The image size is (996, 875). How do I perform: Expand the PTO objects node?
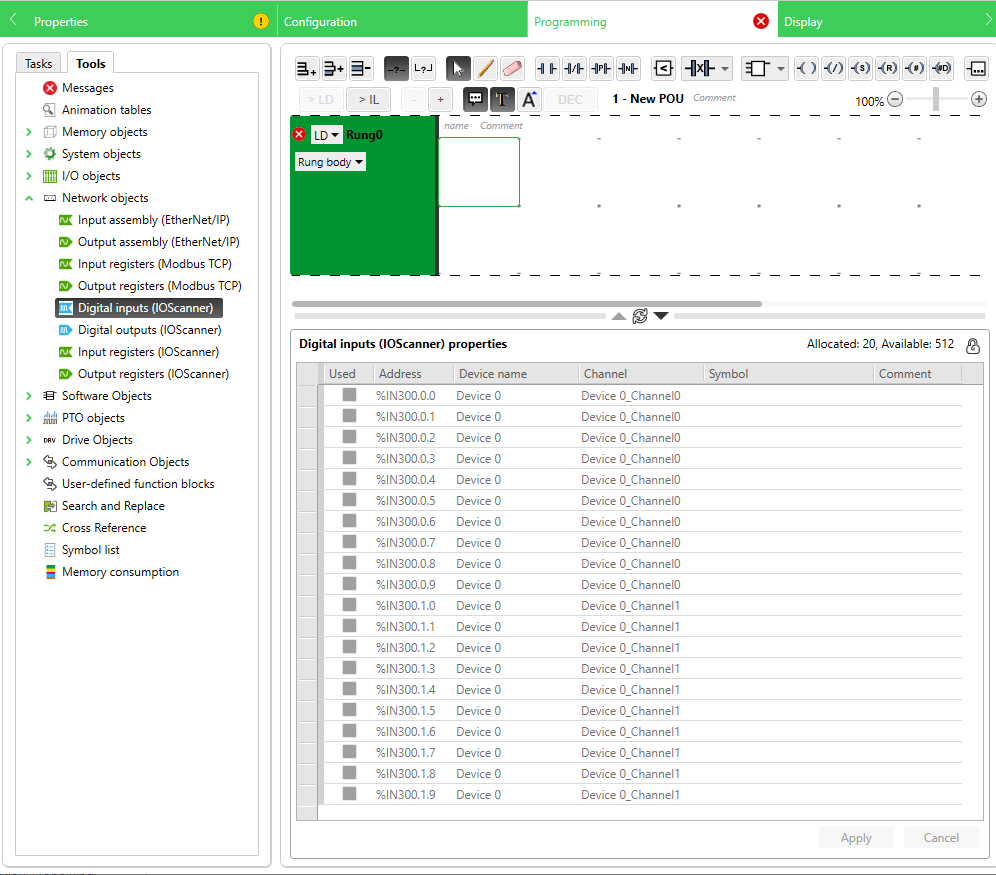point(29,418)
